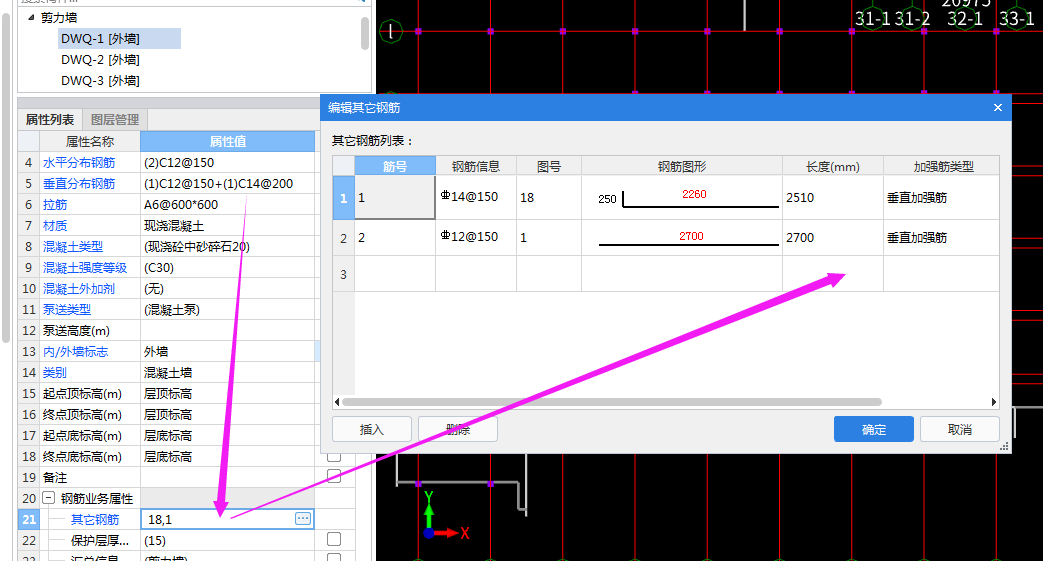Toggle the checkbox in the 保护层厚 row
The width and height of the screenshot is (1043, 561).
[334, 539]
